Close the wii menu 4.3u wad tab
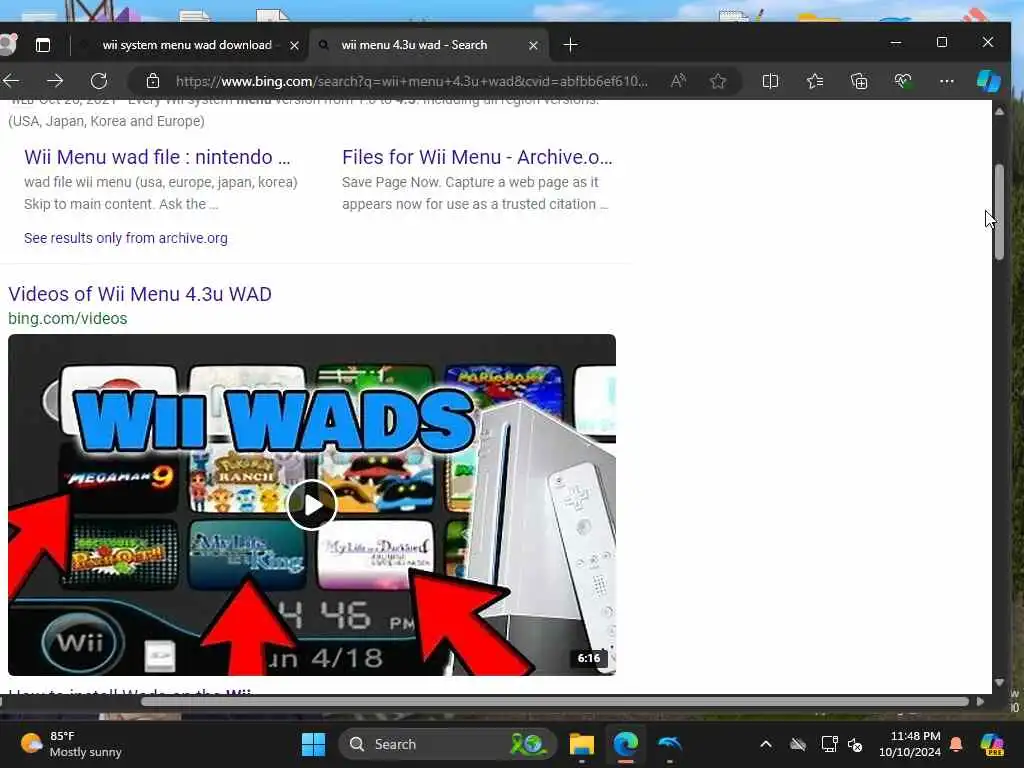The height and width of the screenshot is (768, 1024). coord(533,45)
